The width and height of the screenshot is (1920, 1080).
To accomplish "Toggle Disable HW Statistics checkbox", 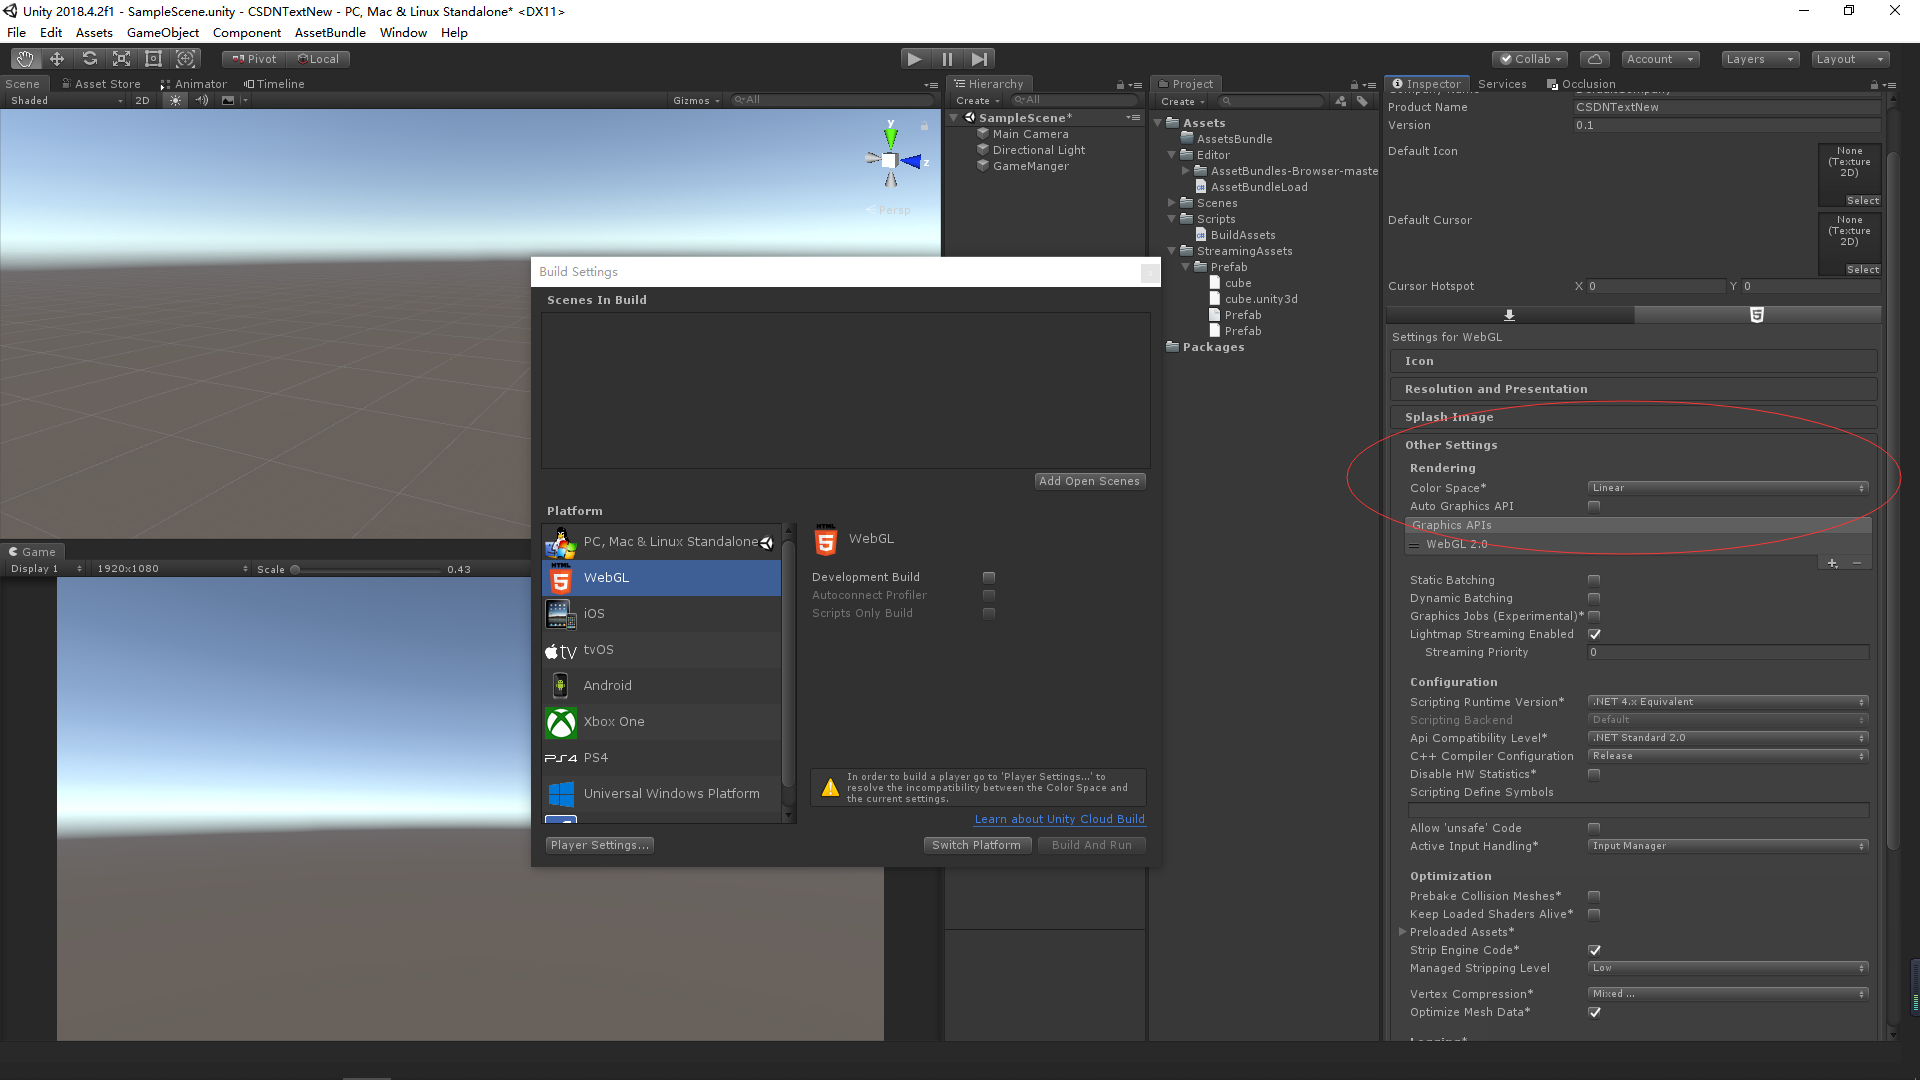I will (1594, 774).
